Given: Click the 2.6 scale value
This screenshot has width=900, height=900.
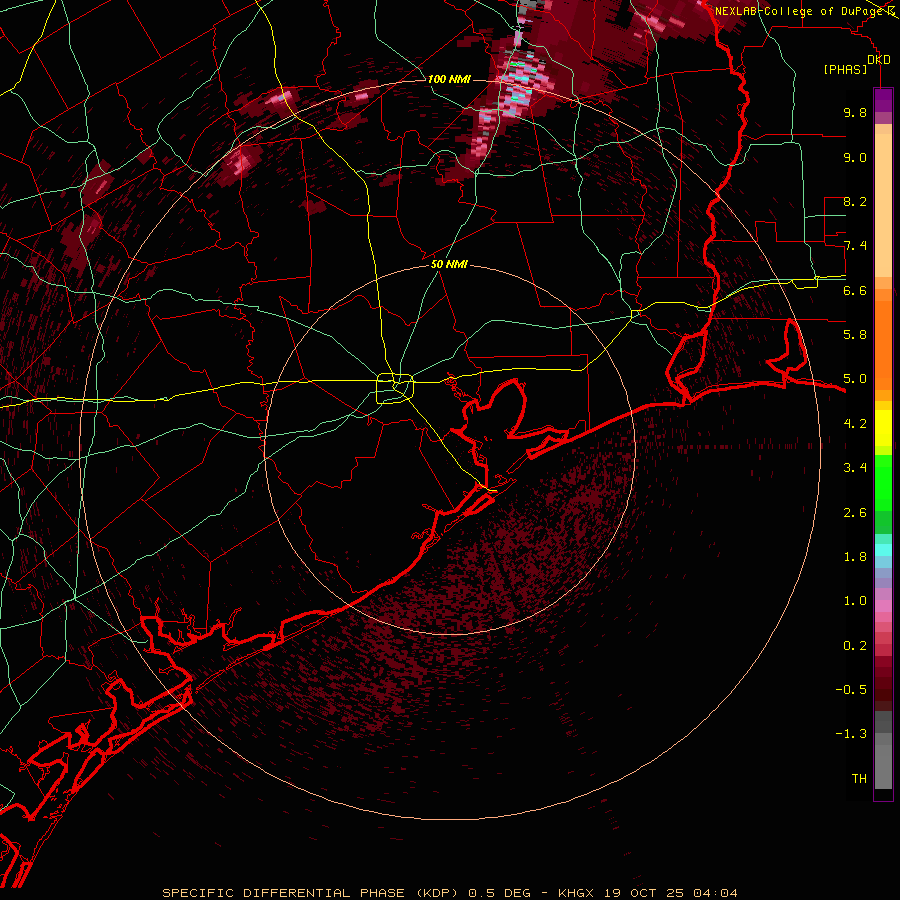Looking at the screenshot, I should [855, 513].
